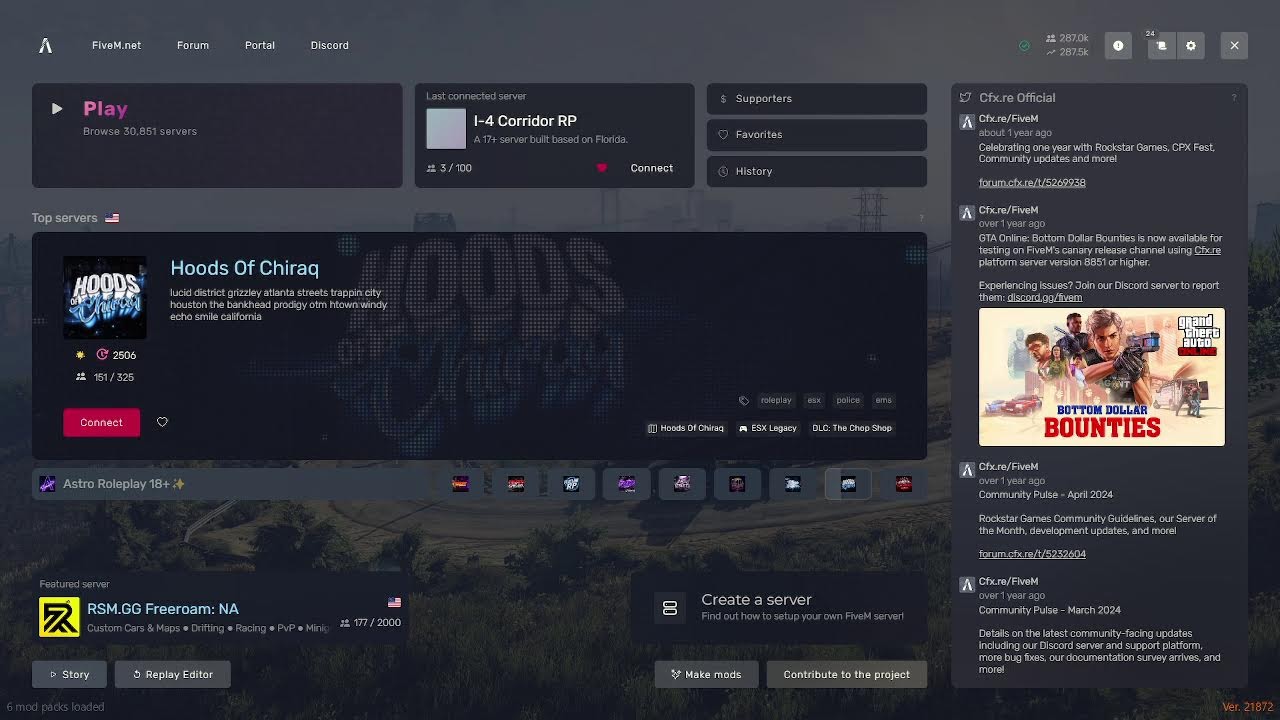1280x720 pixels.
Task: Click the Astro Roleplay 18+ server name
Action: coord(124,484)
